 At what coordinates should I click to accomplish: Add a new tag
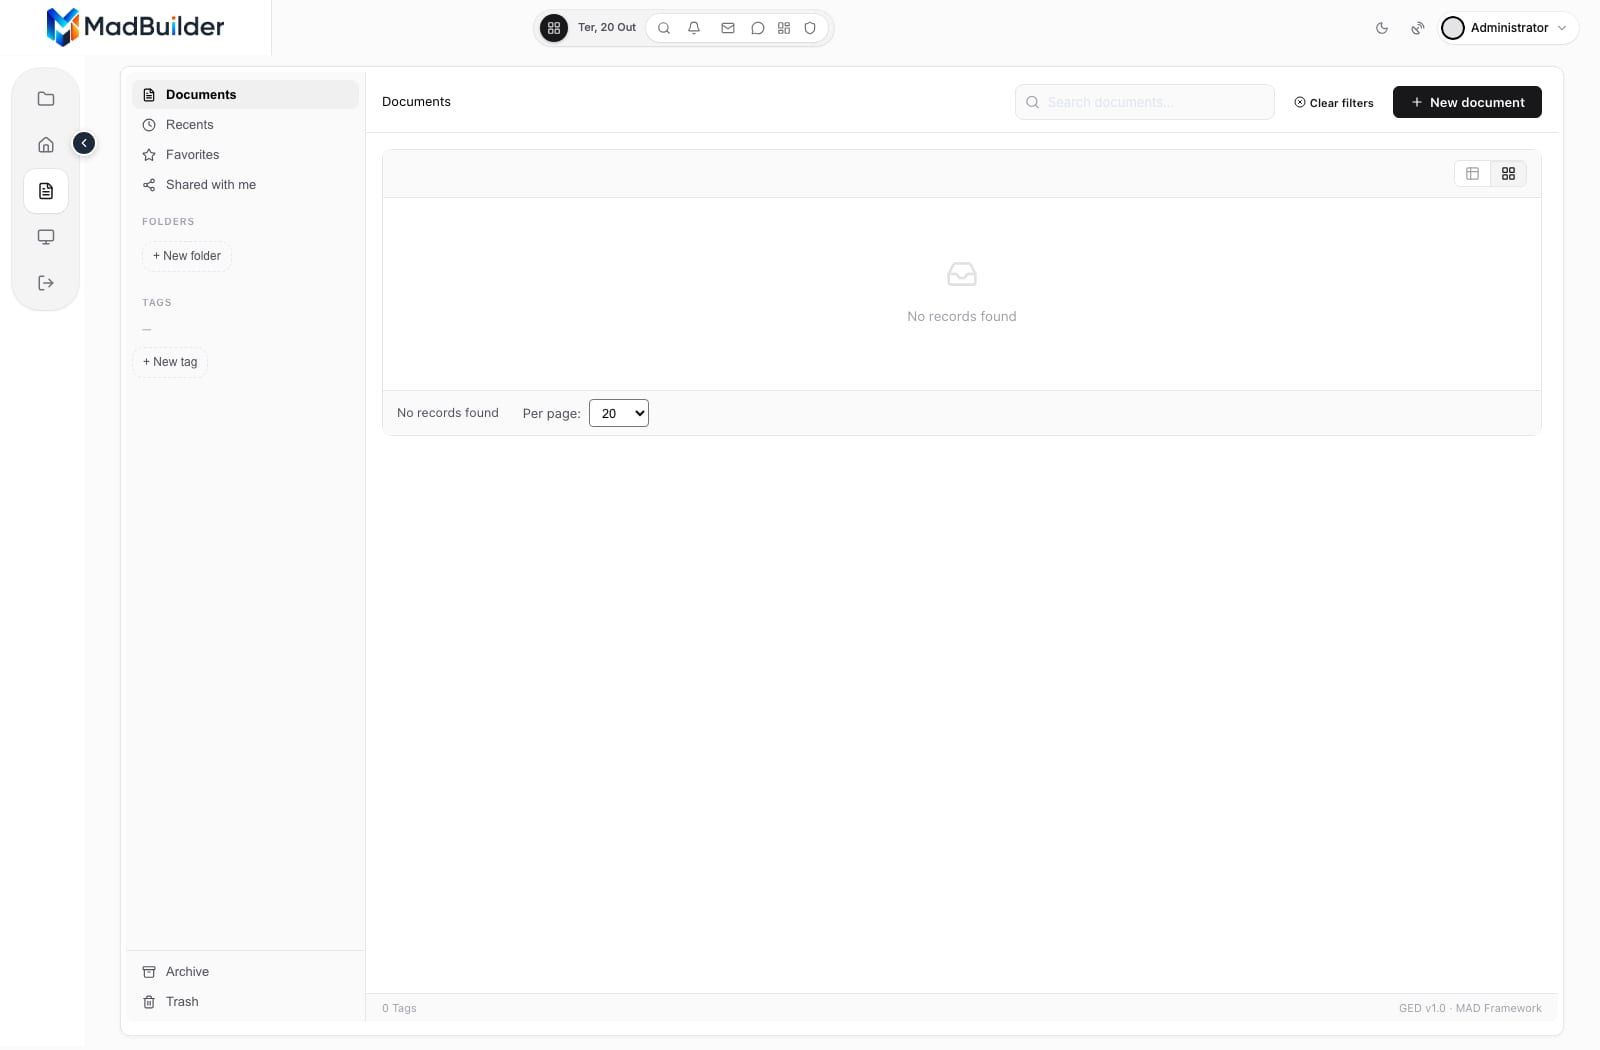170,362
